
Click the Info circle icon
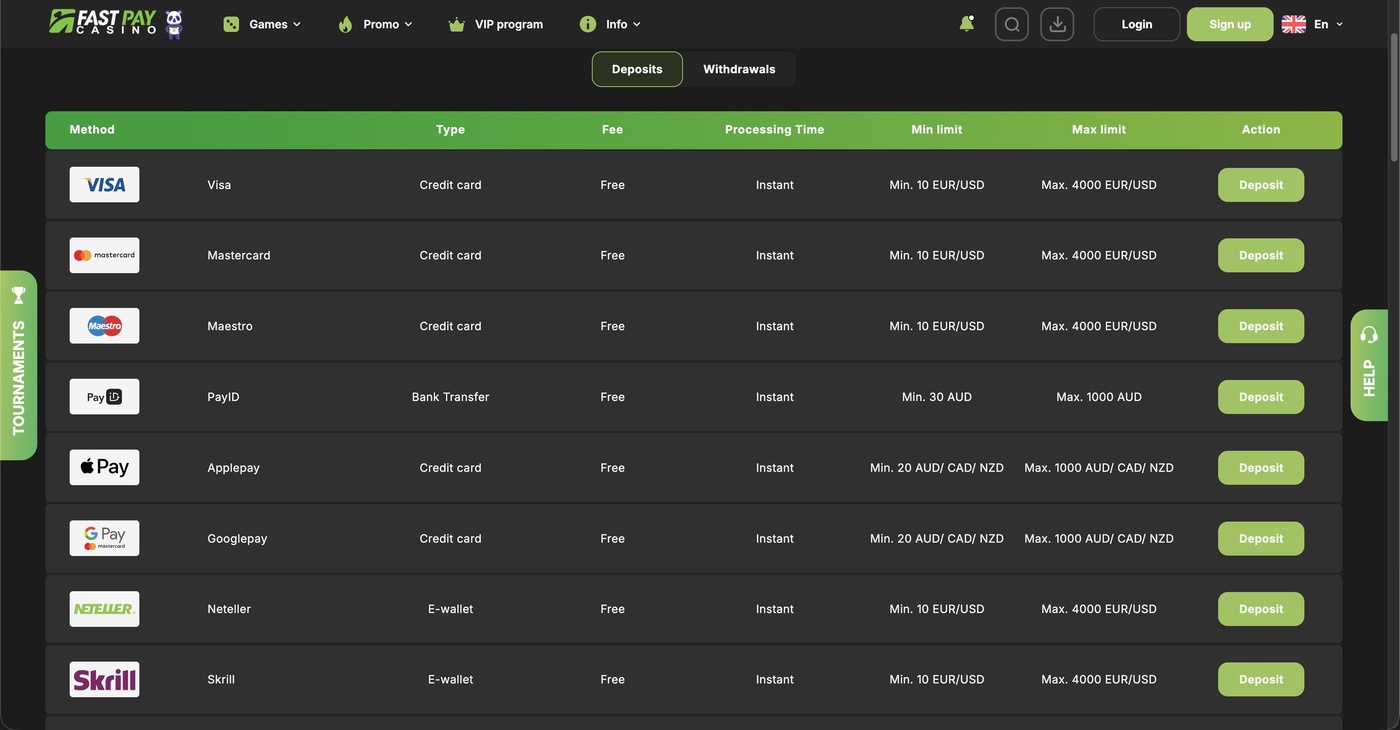coord(588,24)
